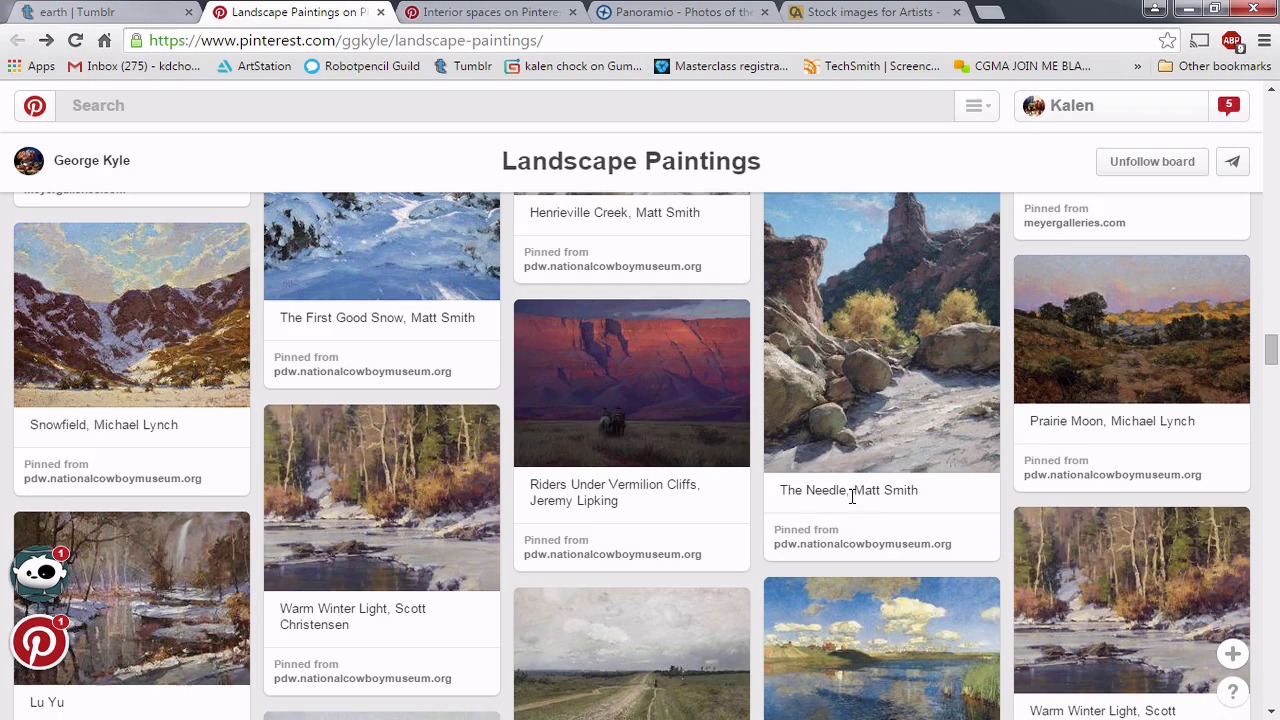Go forward in browser

point(46,40)
